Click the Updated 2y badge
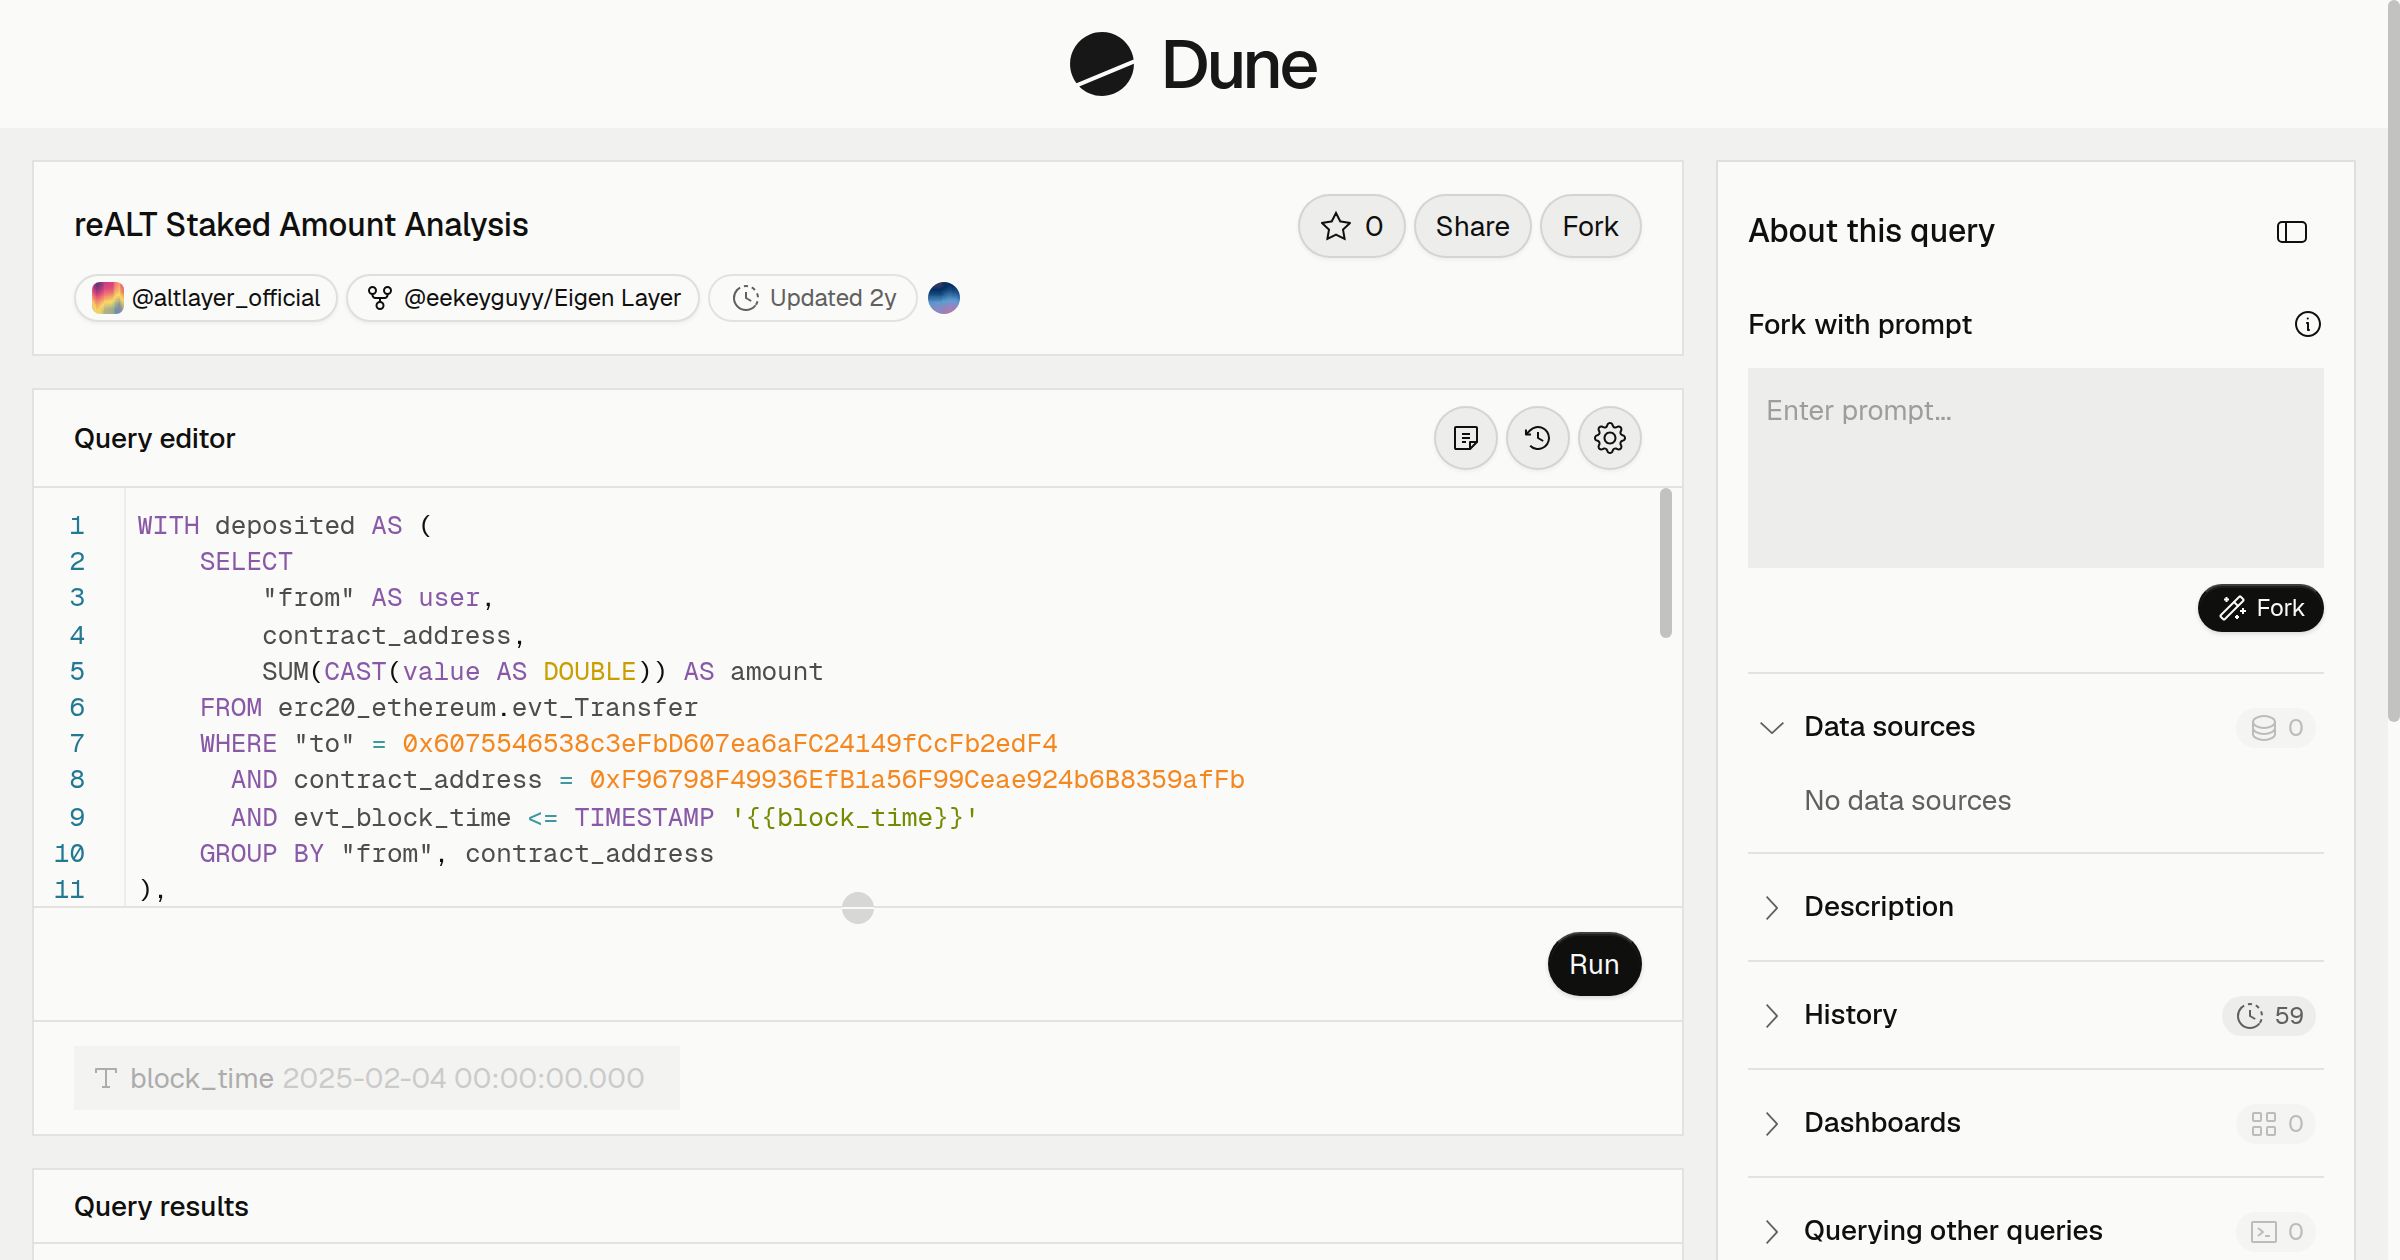Screen dimensions: 2400x1260 pyautogui.click(x=813, y=298)
